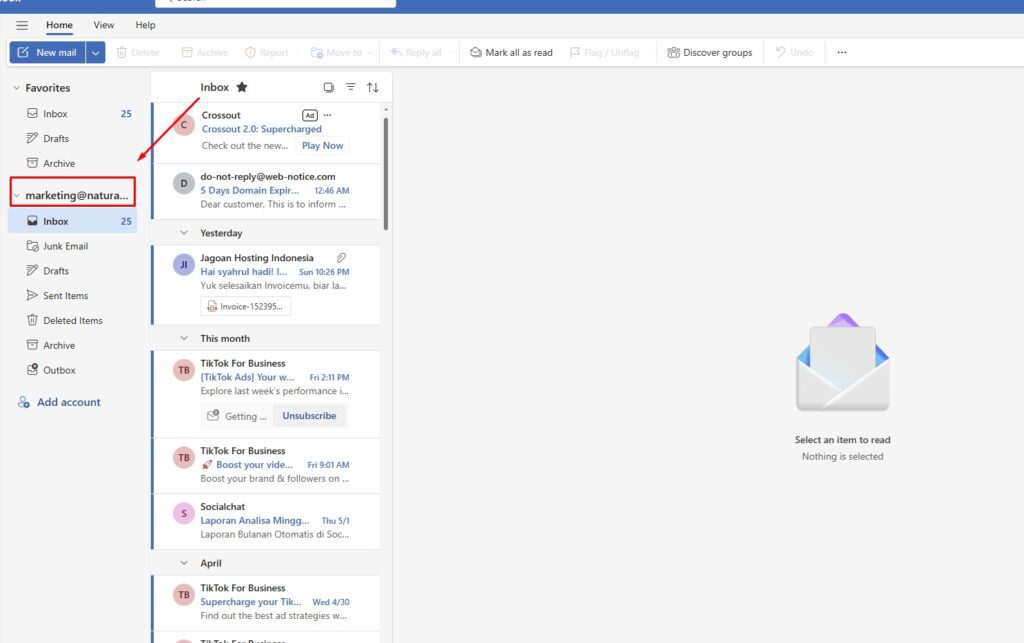Click the JI avatar of Jagoan Hosting
This screenshot has height=643, width=1024.
(184, 264)
